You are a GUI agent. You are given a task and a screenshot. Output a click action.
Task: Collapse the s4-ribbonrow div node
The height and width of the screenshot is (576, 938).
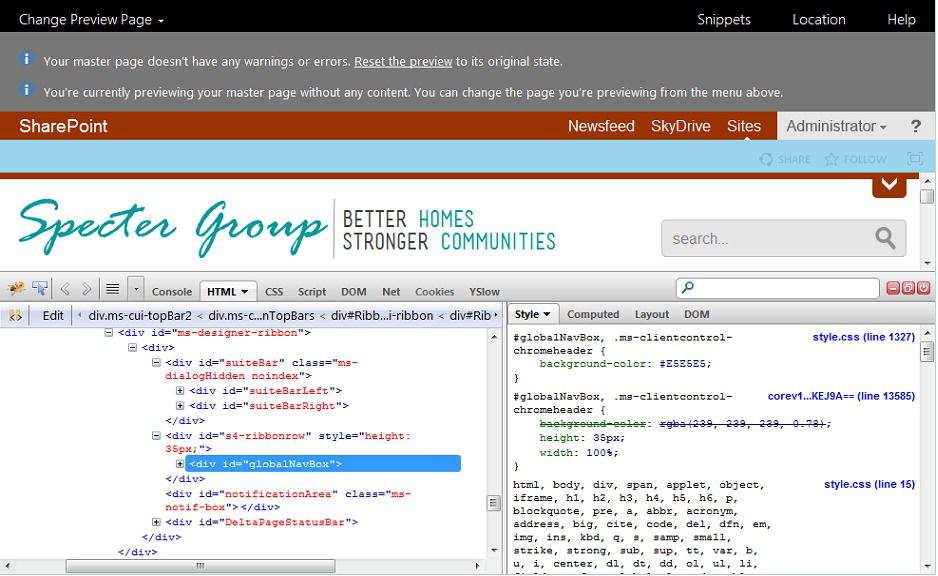pos(156,436)
